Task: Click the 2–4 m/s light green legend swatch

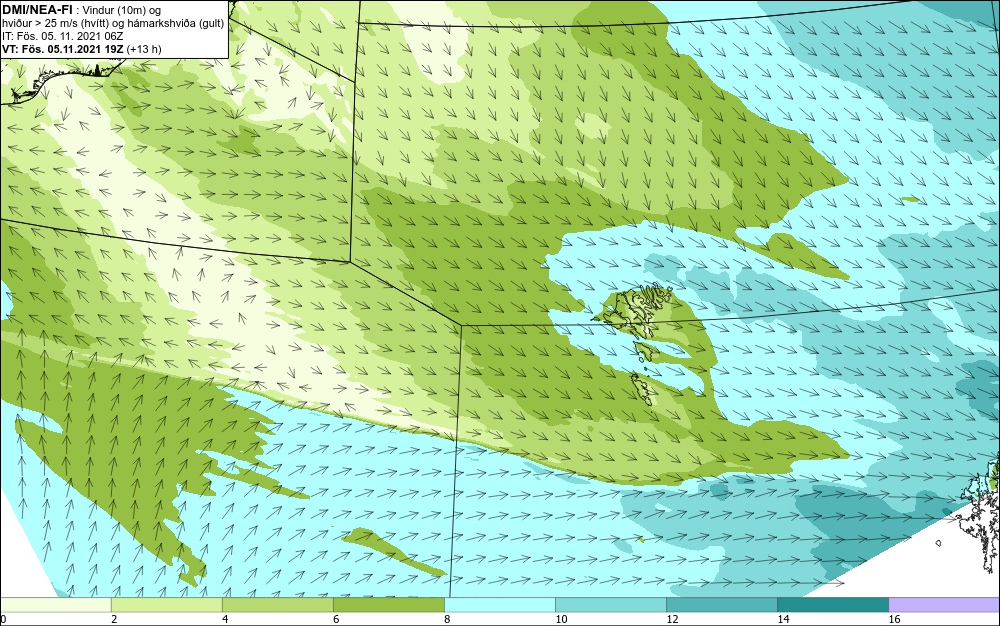Action: [x=166, y=604]
